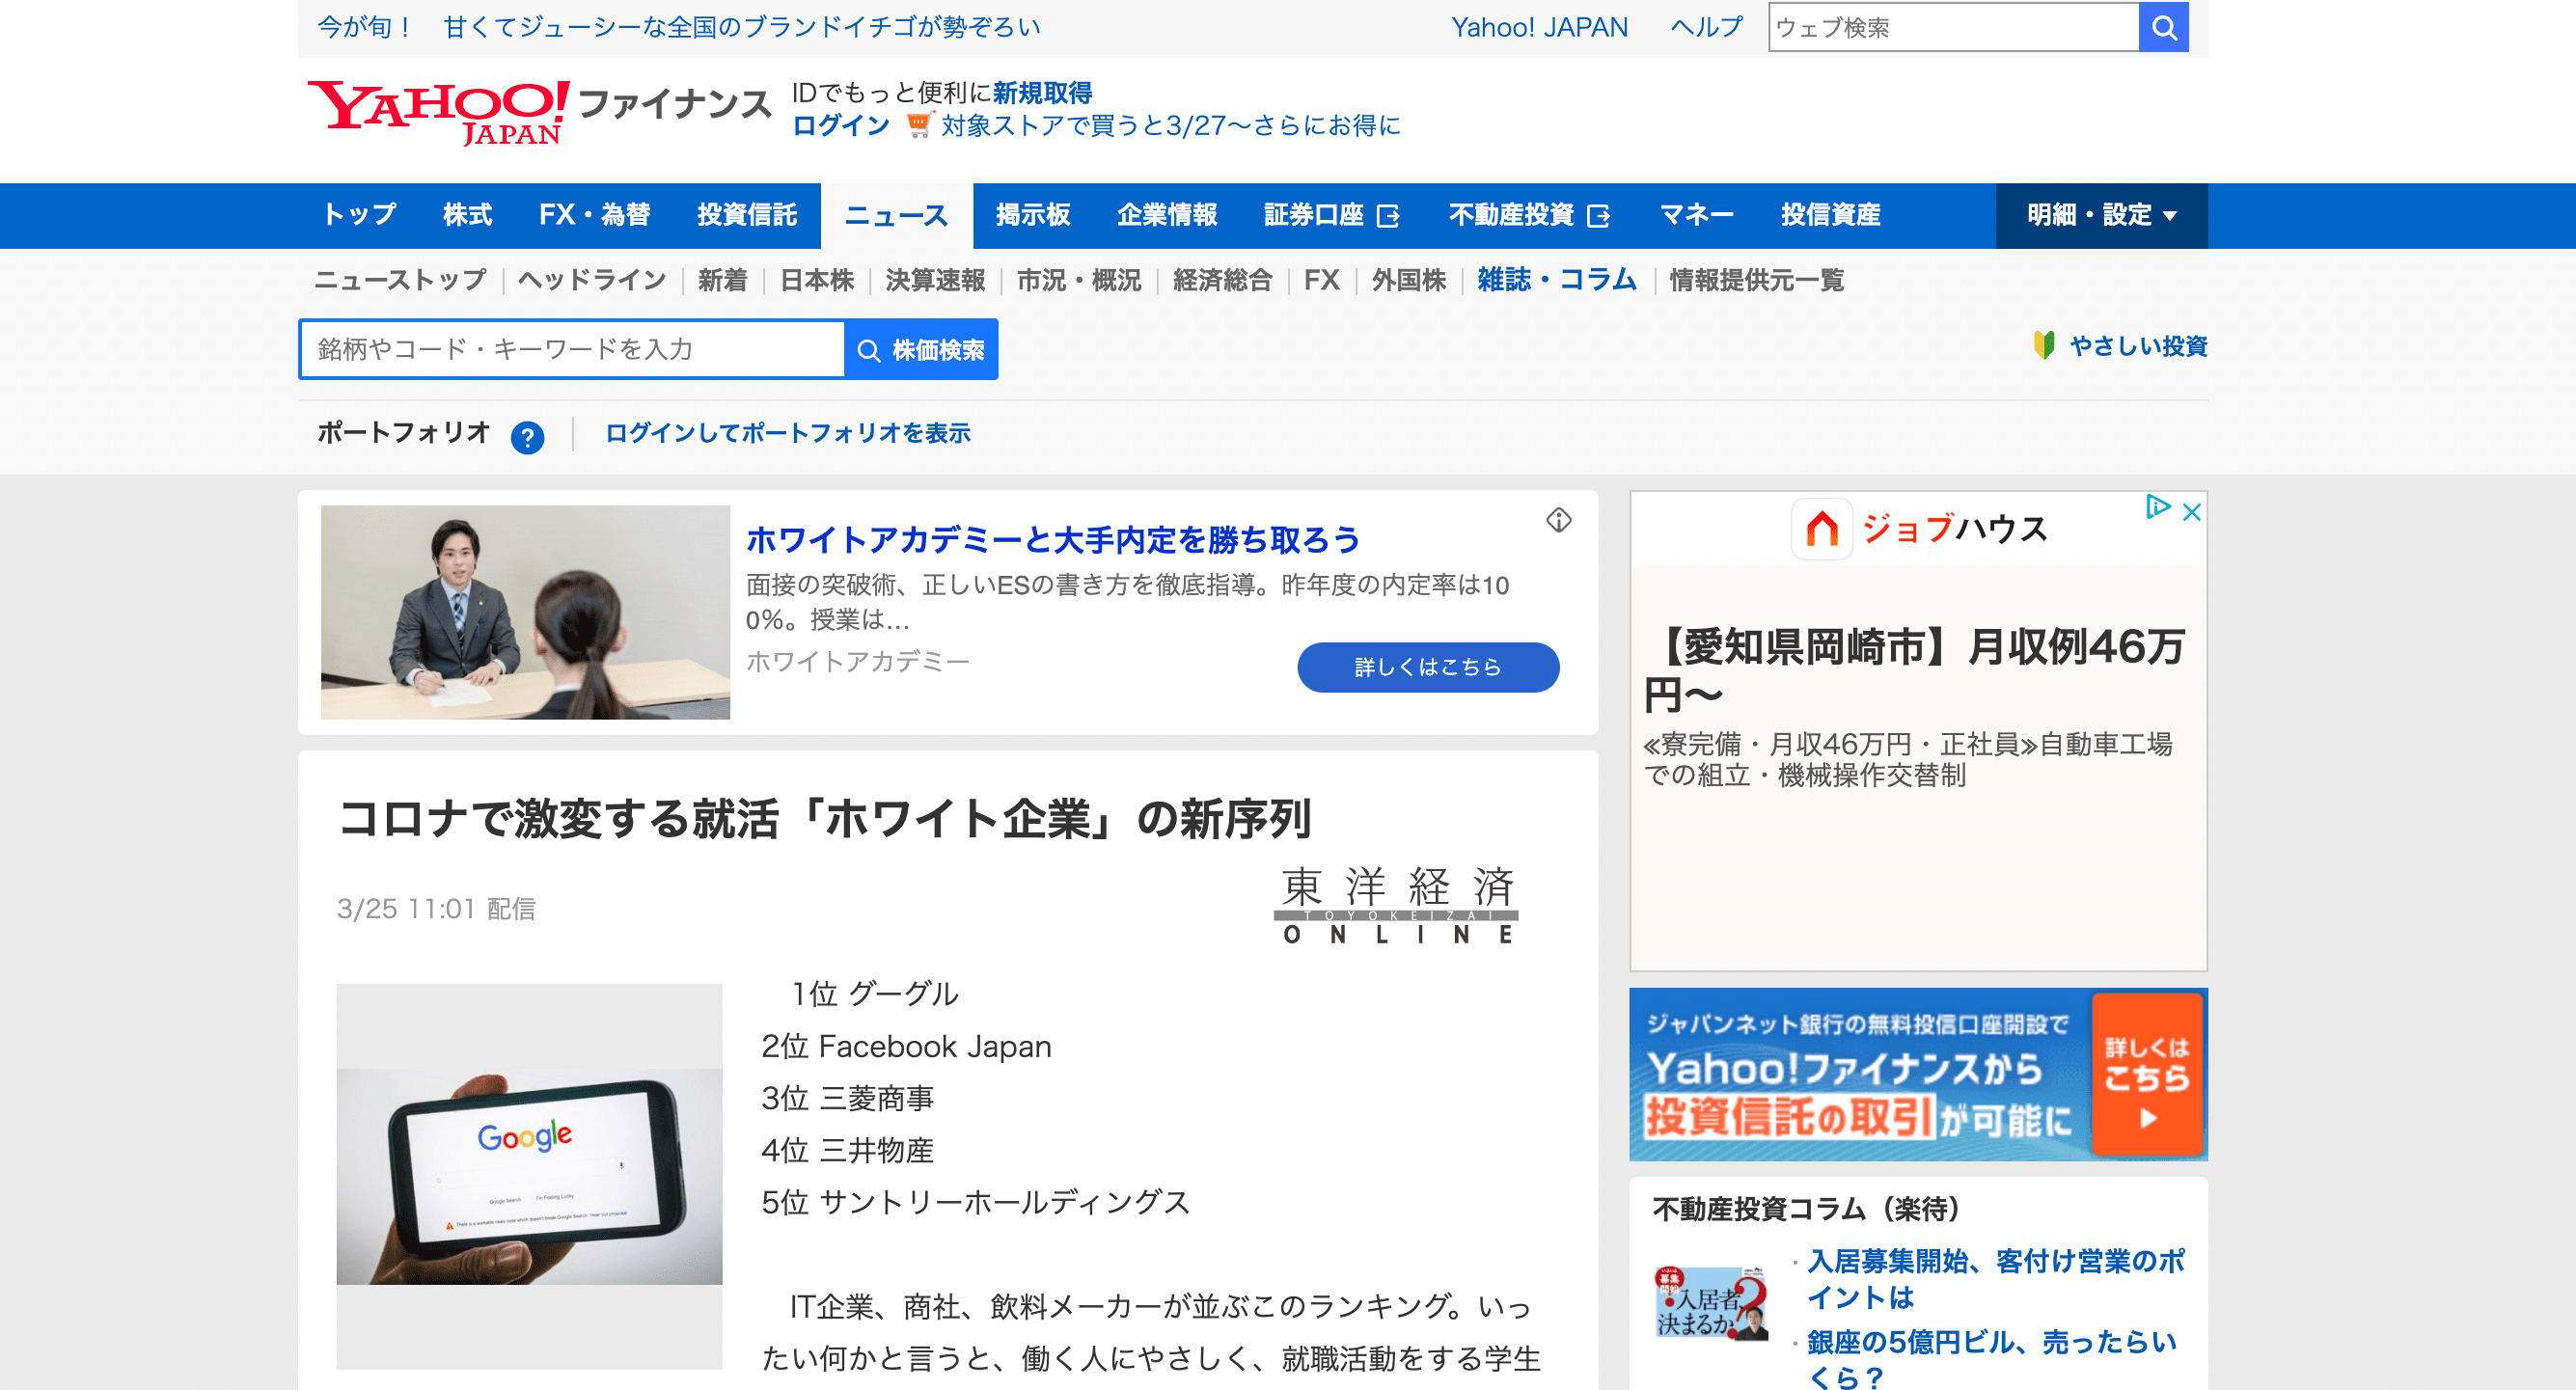Open the 明細・設定 dropdown menu
The image size is (2576, 1390).
tap(2101, 215)
